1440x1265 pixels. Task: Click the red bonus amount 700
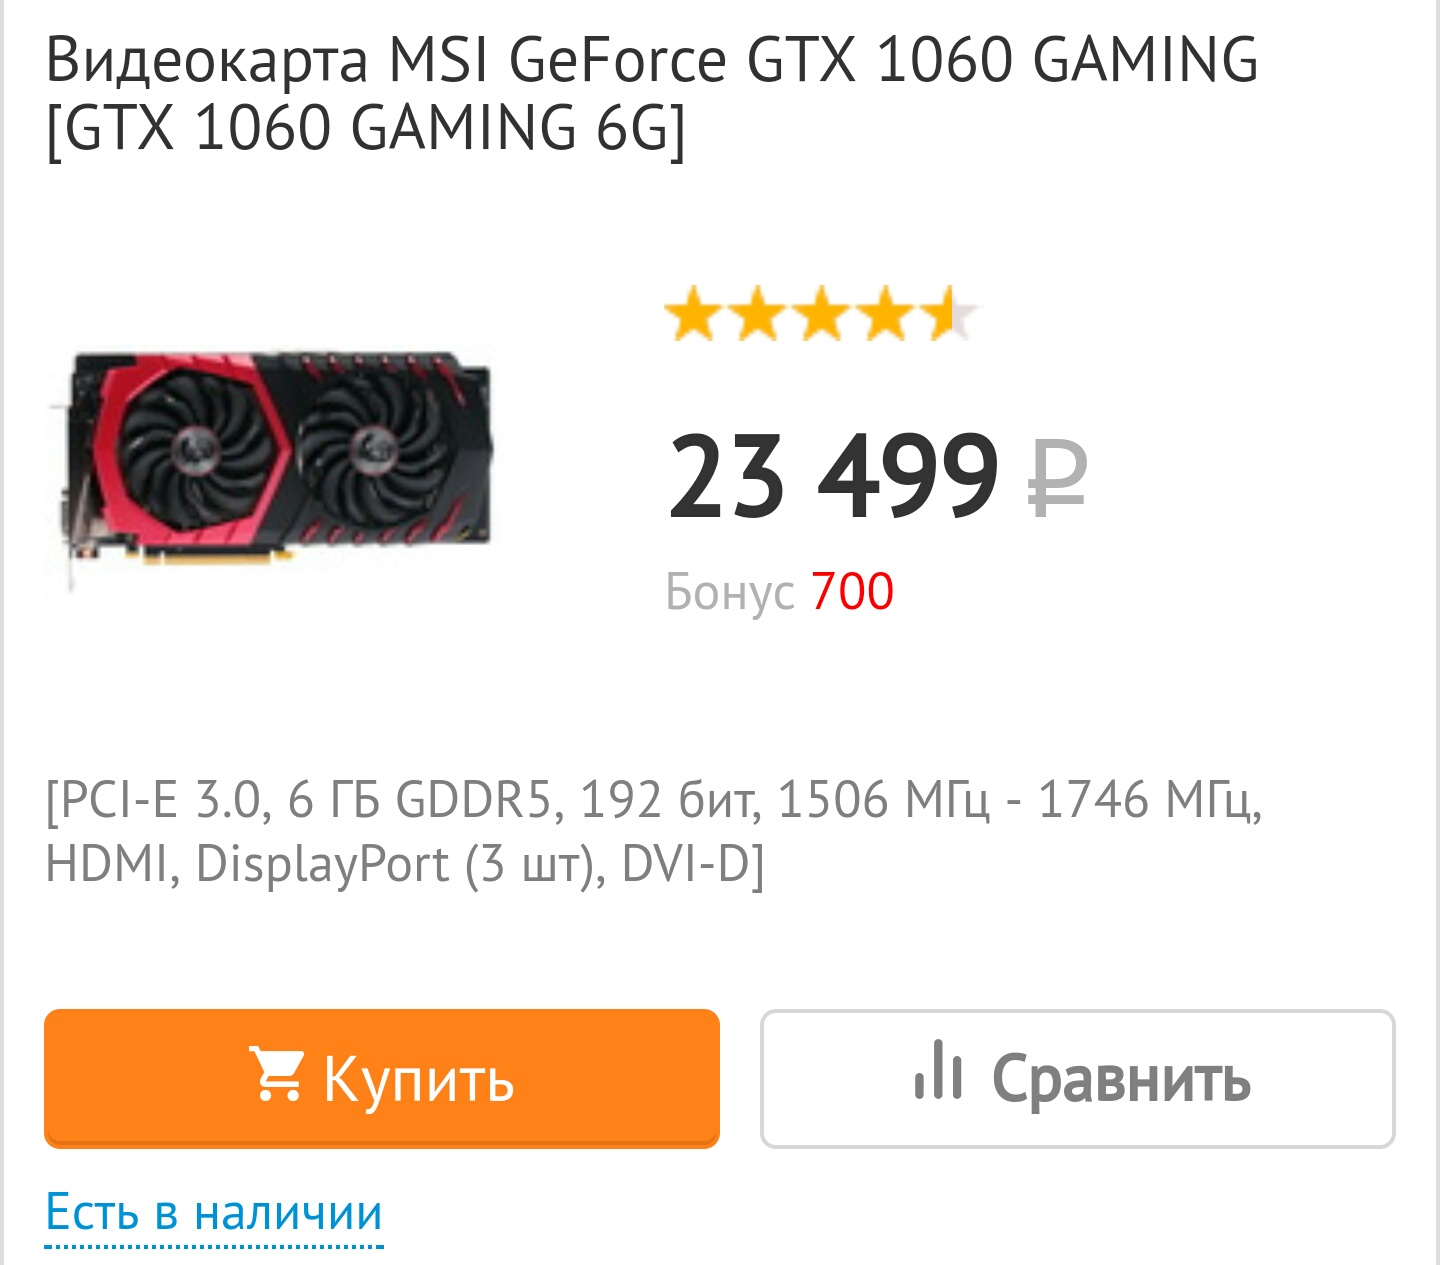852,591
